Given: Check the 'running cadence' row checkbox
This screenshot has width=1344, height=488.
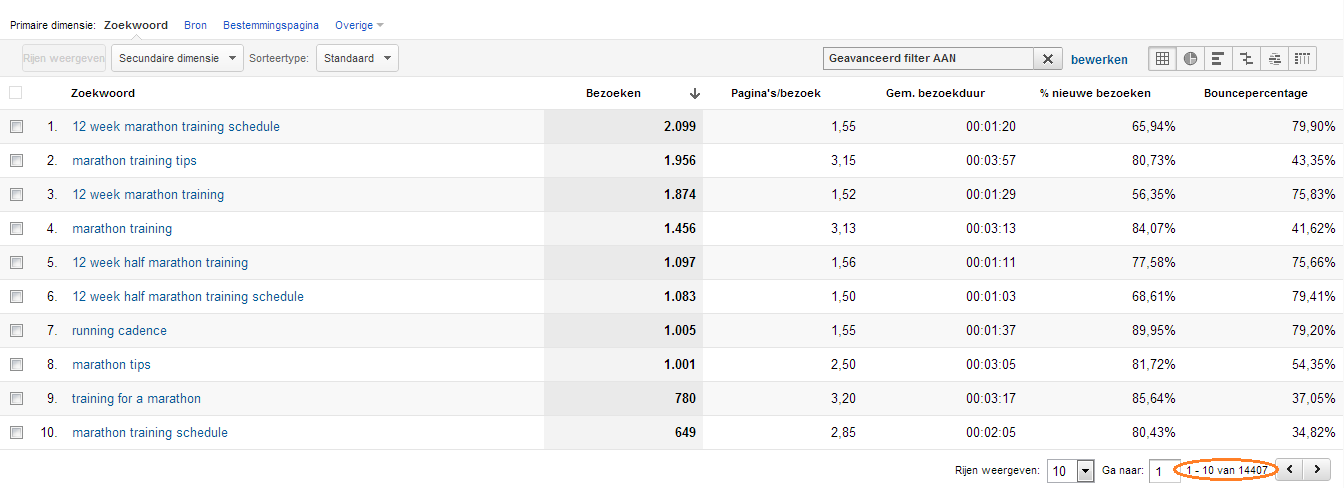Looking at the screenshot, I should (15, 331).
